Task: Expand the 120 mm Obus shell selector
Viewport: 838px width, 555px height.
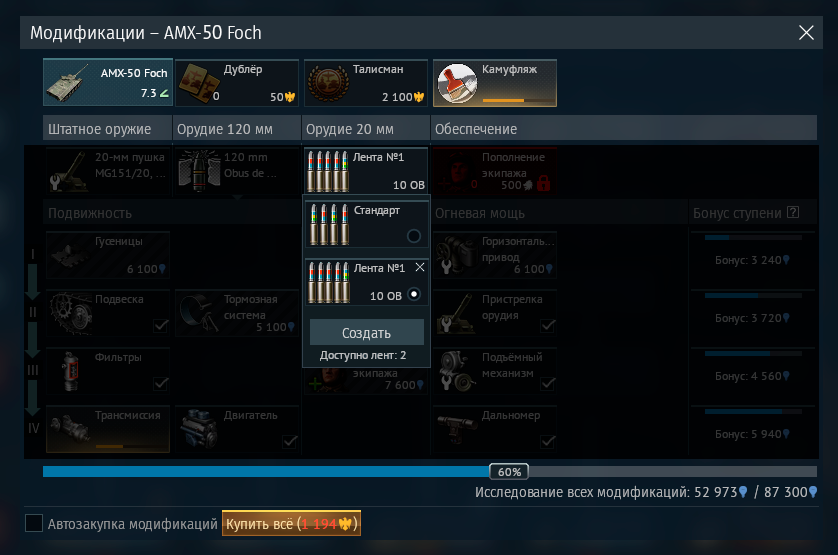Action: 237,171
